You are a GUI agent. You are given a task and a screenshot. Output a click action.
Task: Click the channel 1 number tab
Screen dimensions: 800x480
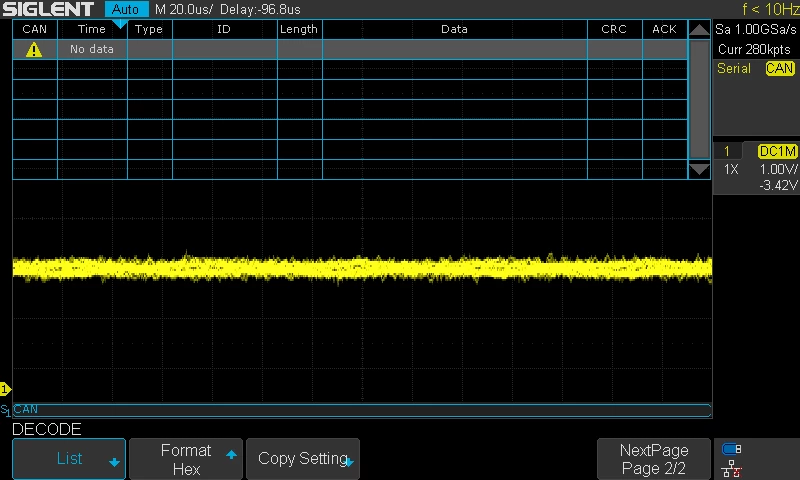(727, 151)
